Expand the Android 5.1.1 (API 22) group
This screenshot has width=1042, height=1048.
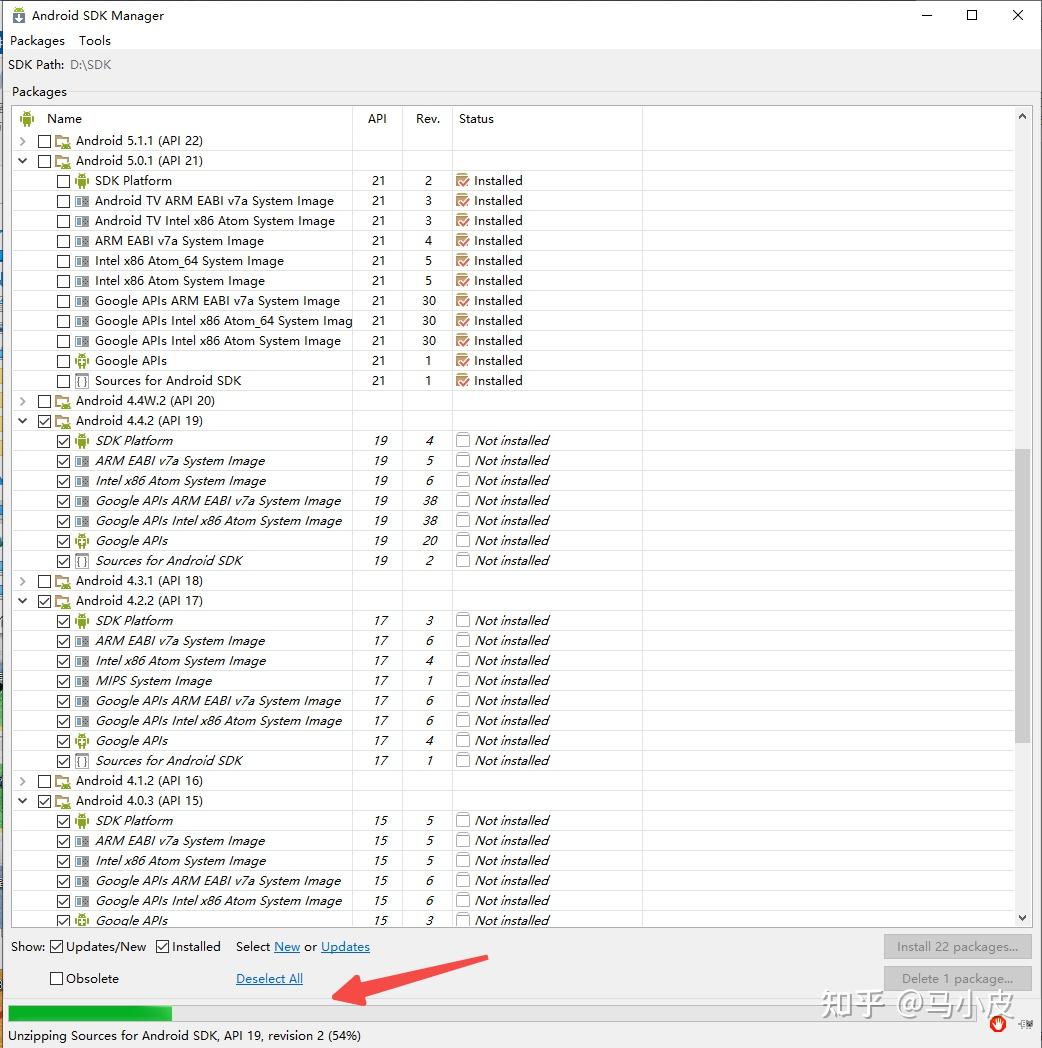pos(23,141)
